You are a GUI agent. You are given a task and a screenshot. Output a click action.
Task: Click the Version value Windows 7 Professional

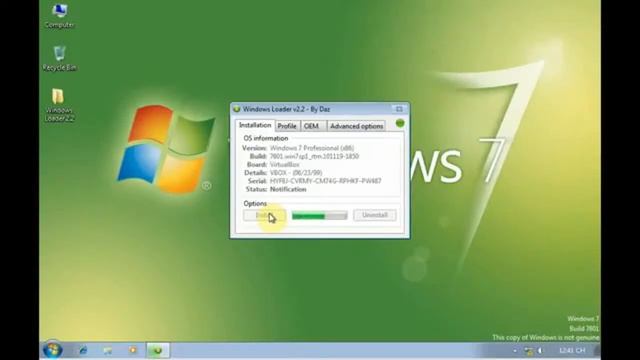click(312, 148)
